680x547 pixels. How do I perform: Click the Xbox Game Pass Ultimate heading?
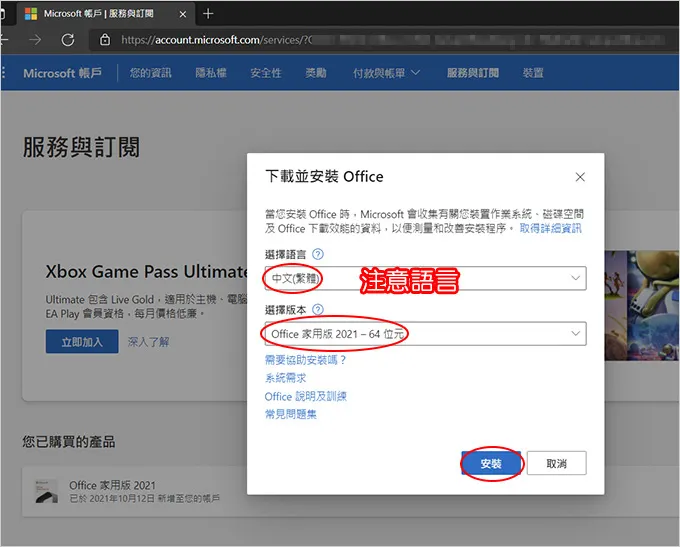click(147, 272)
